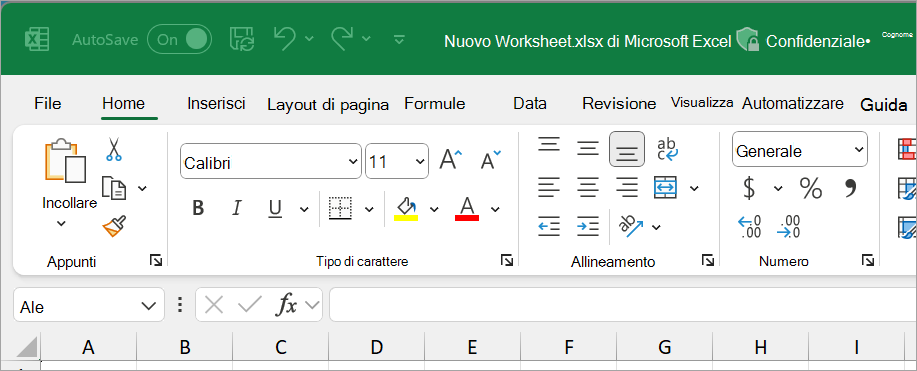Open fill color dropdown arrow
This screenshot has height=371, width=917.
[x=434, y=208]
